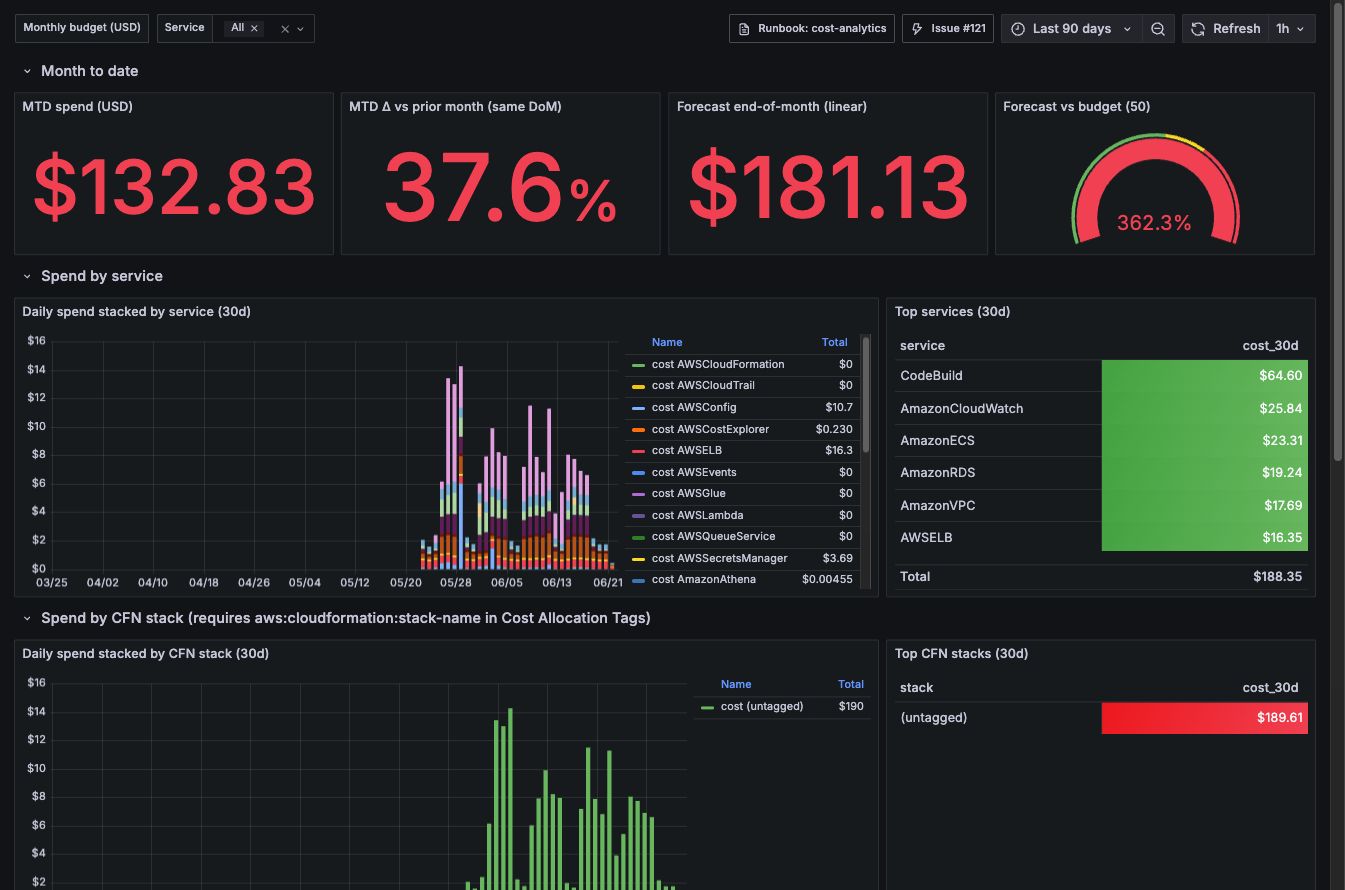Remove the 'All' service filter chip
This screenshot has width=1345, height=890.
click(x=255, y=28)
